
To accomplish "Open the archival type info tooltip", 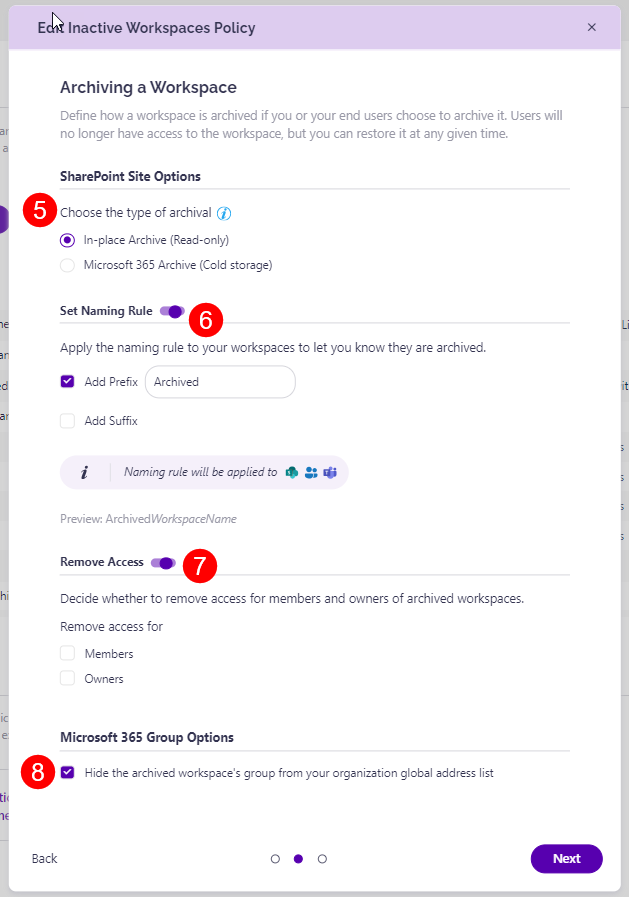I will [x=224, y=213].
